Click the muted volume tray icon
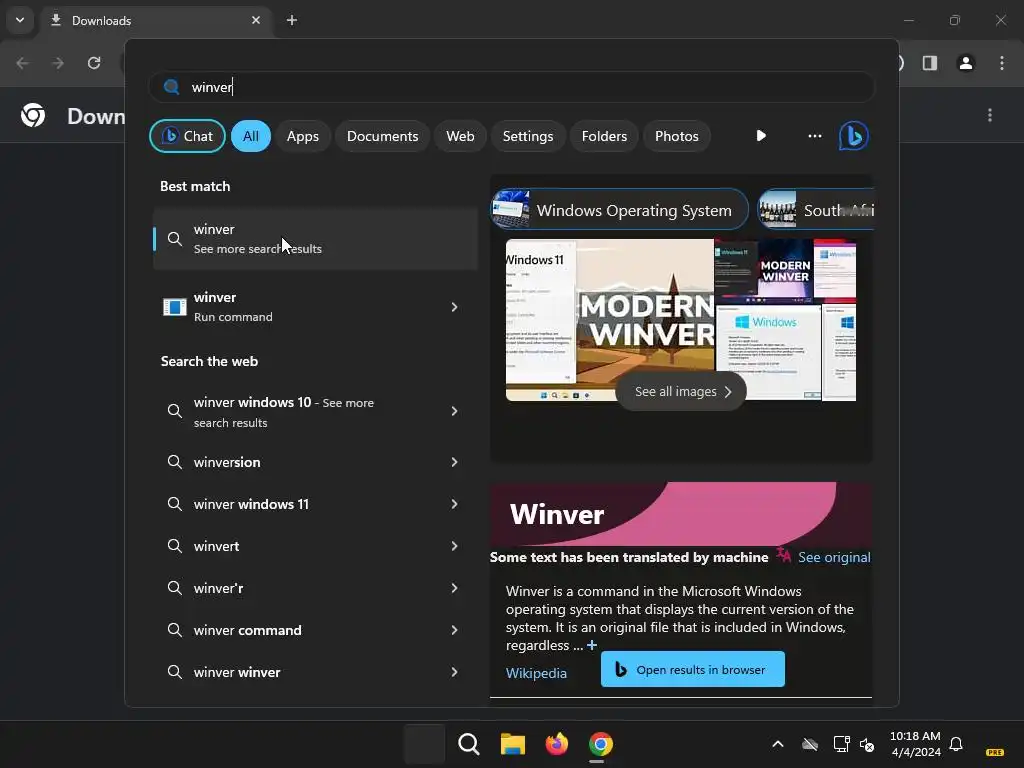The image size is (1024, 768). click(x=867, y=744)
